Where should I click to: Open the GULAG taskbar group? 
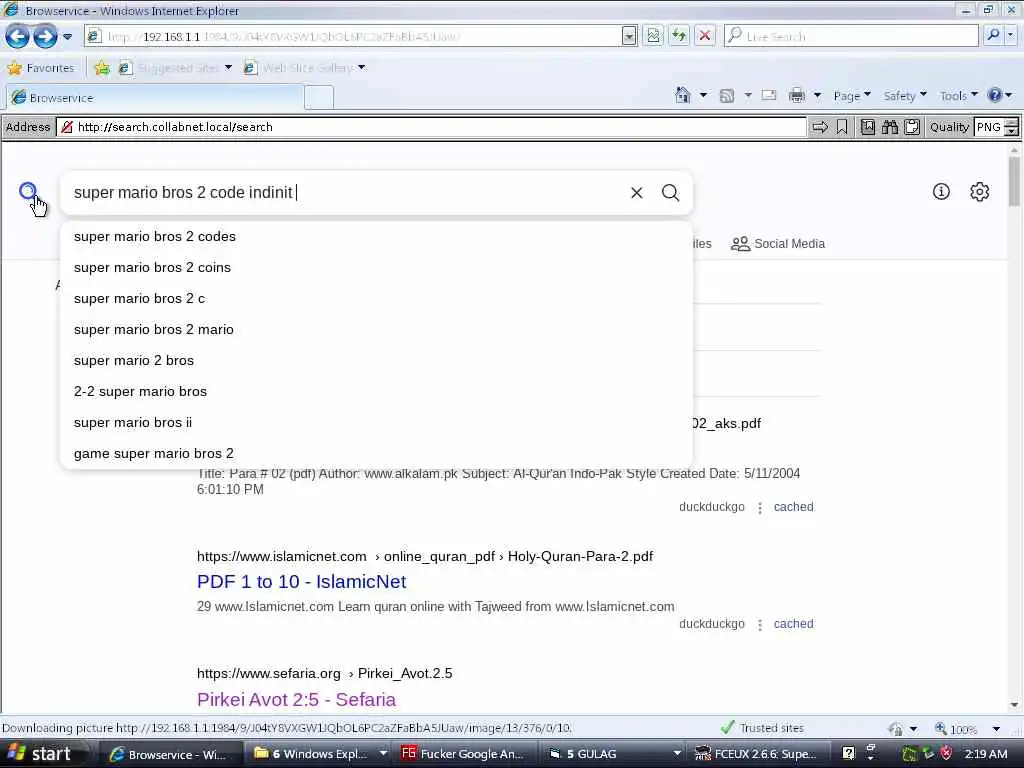[613, 754]
